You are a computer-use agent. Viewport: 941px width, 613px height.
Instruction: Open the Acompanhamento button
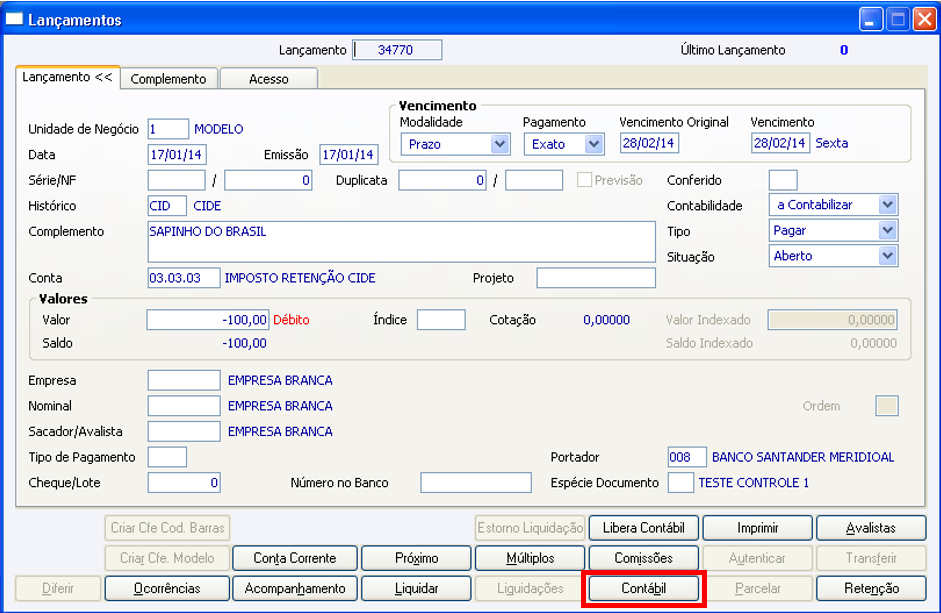[x=295, y=588]
